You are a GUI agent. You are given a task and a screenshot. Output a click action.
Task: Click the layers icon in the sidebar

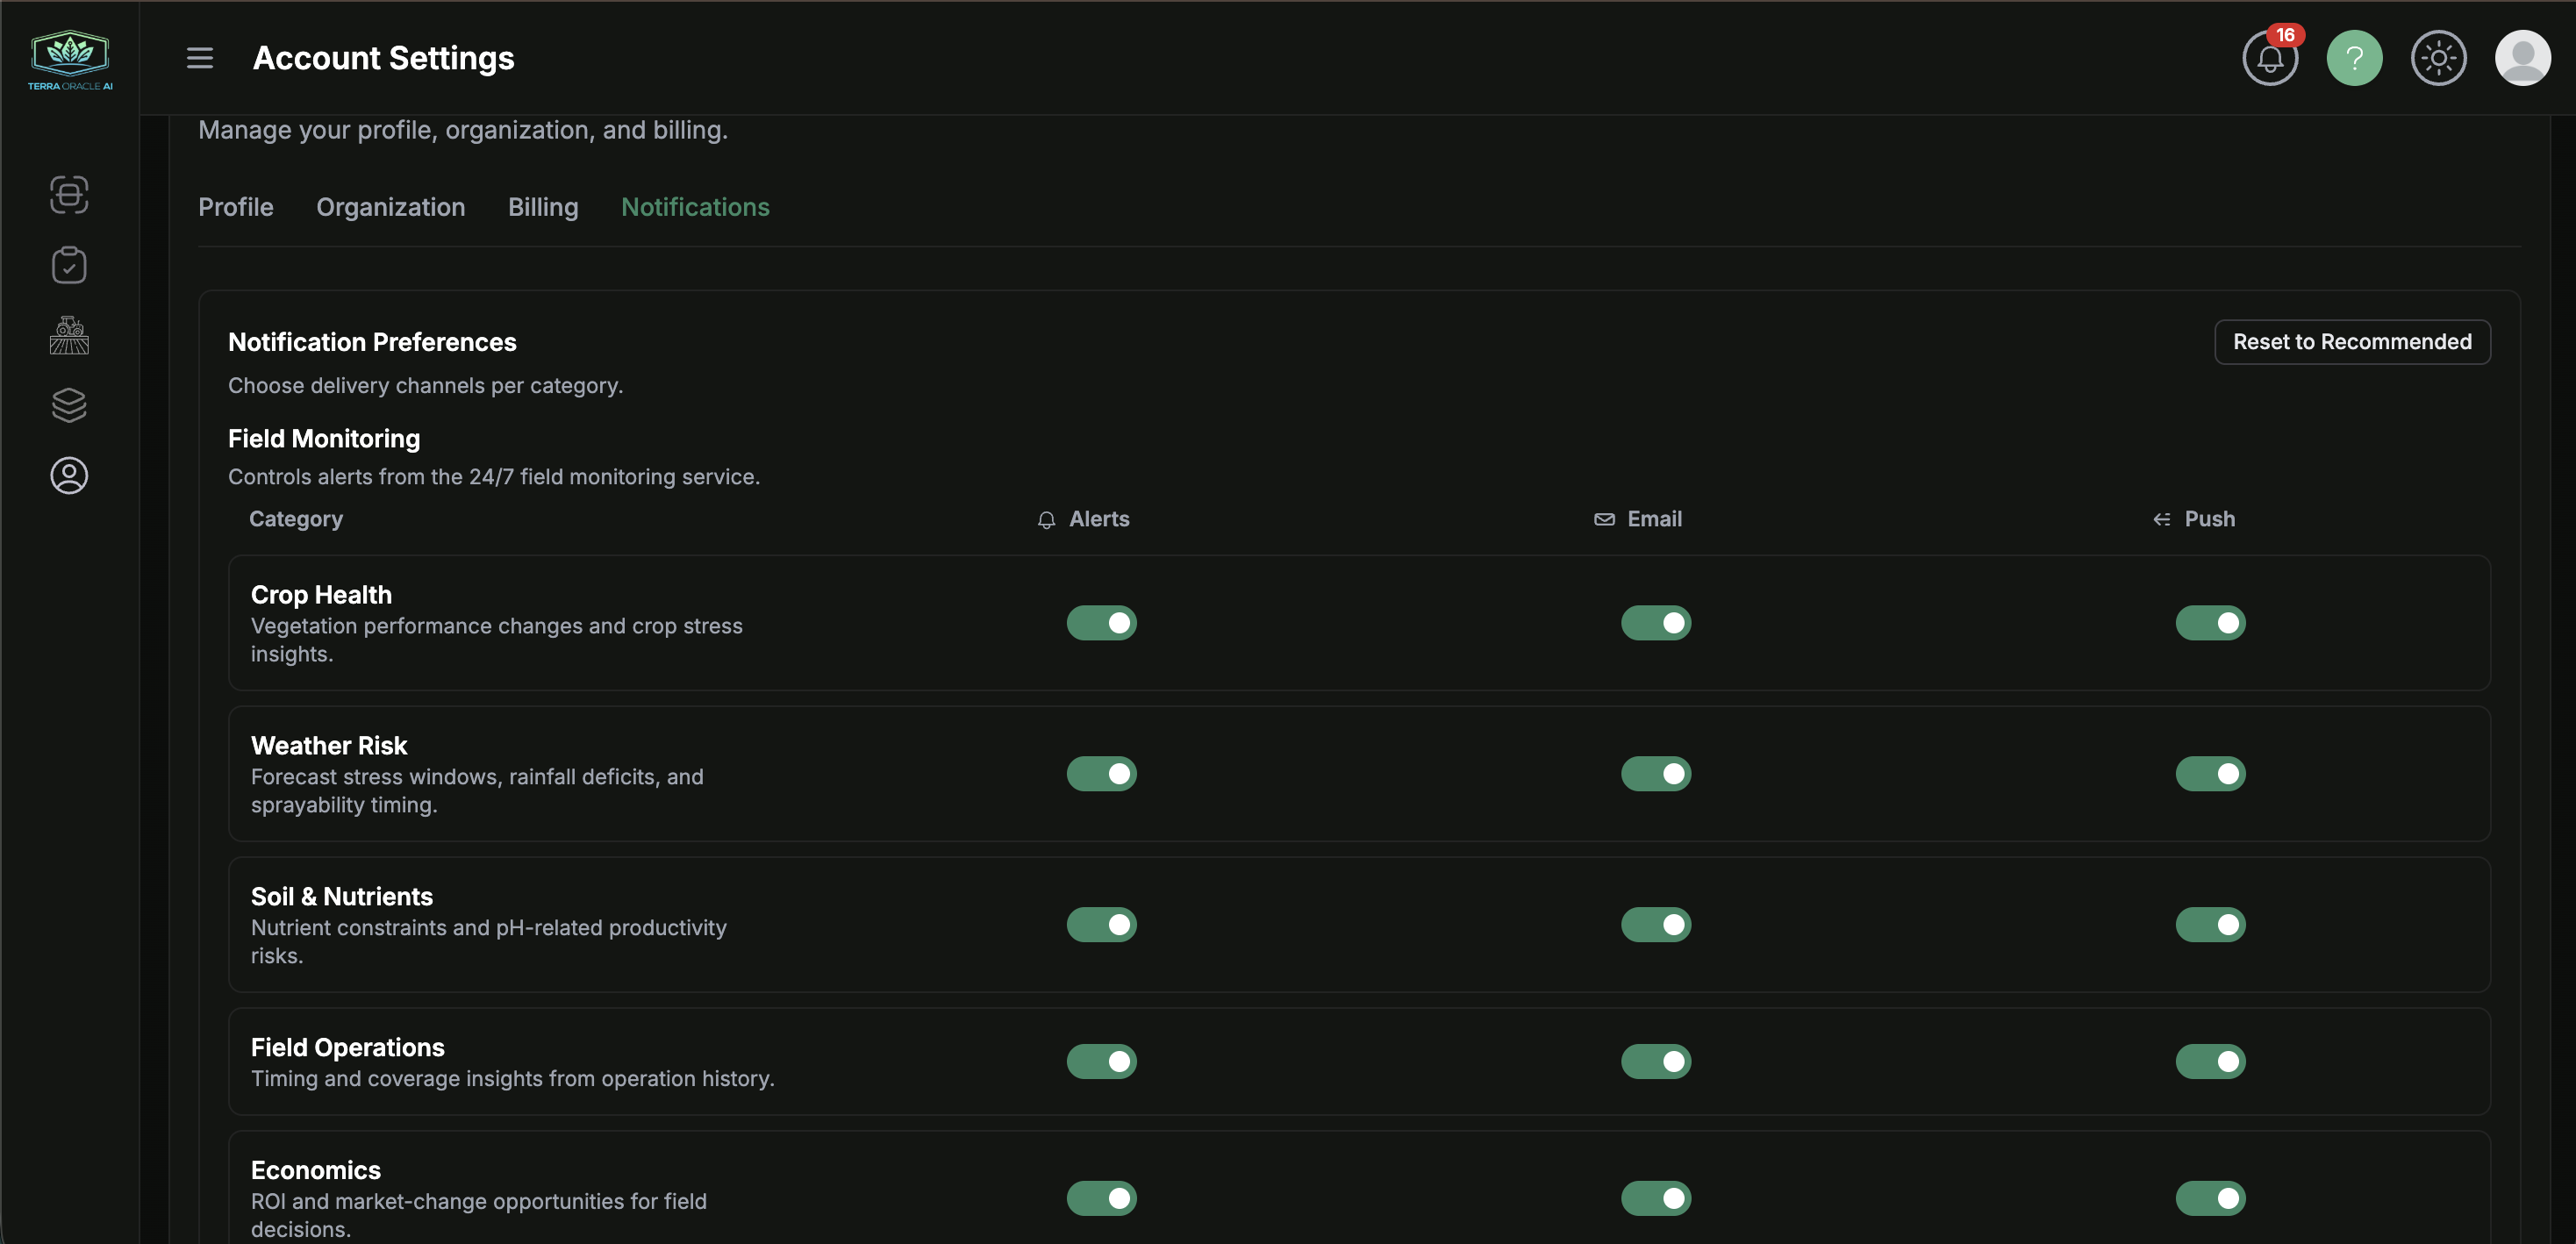click(x=69, y=405)
